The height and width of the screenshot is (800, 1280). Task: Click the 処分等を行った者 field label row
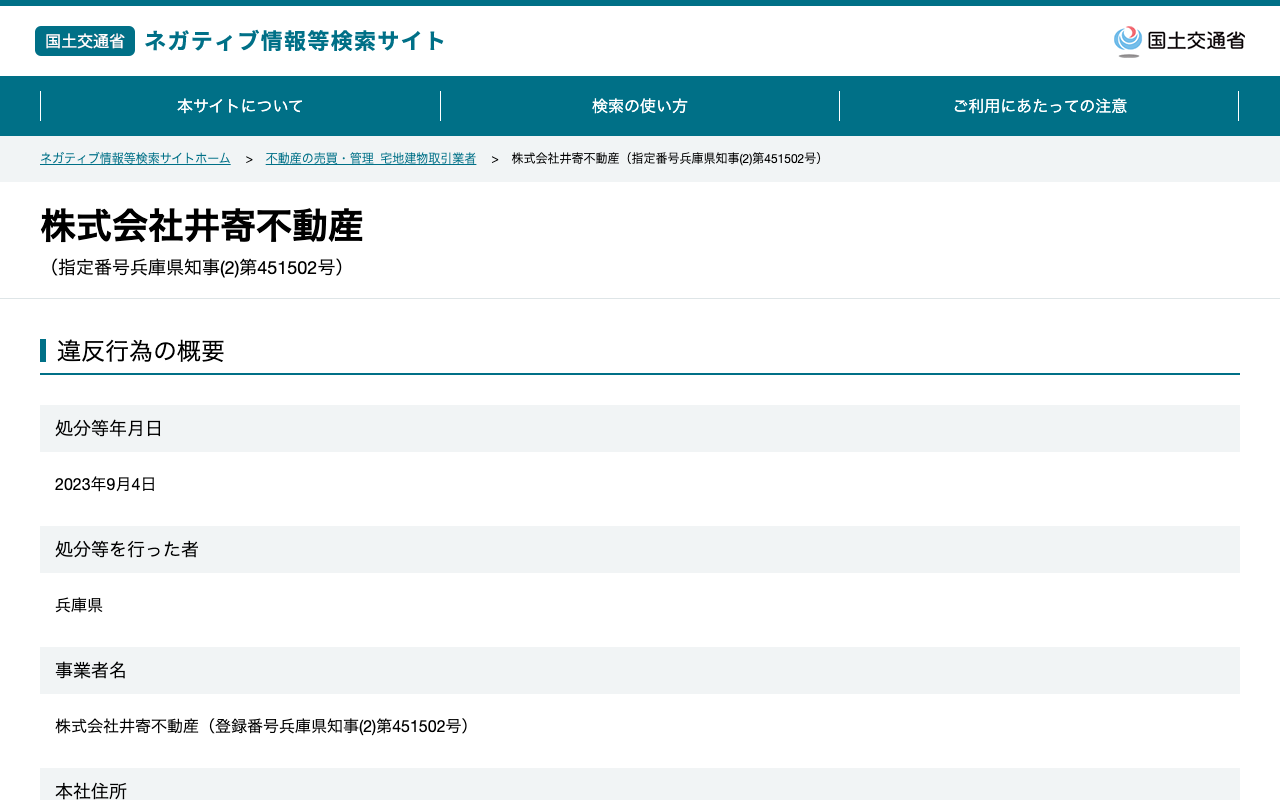pos(640,549)
